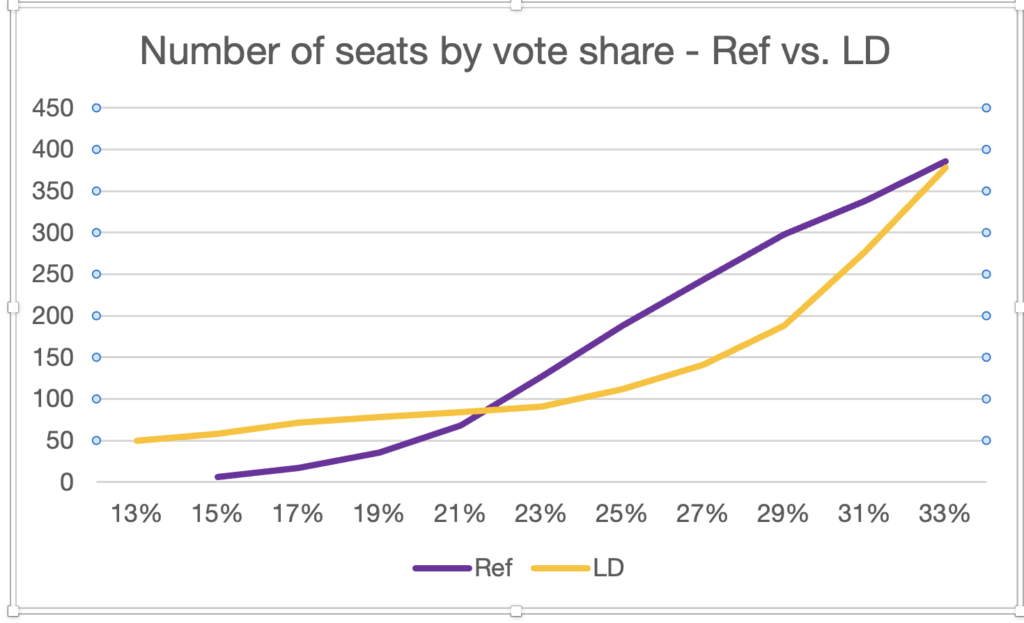
Task: Select the chart title text
Action: [515, 50]
